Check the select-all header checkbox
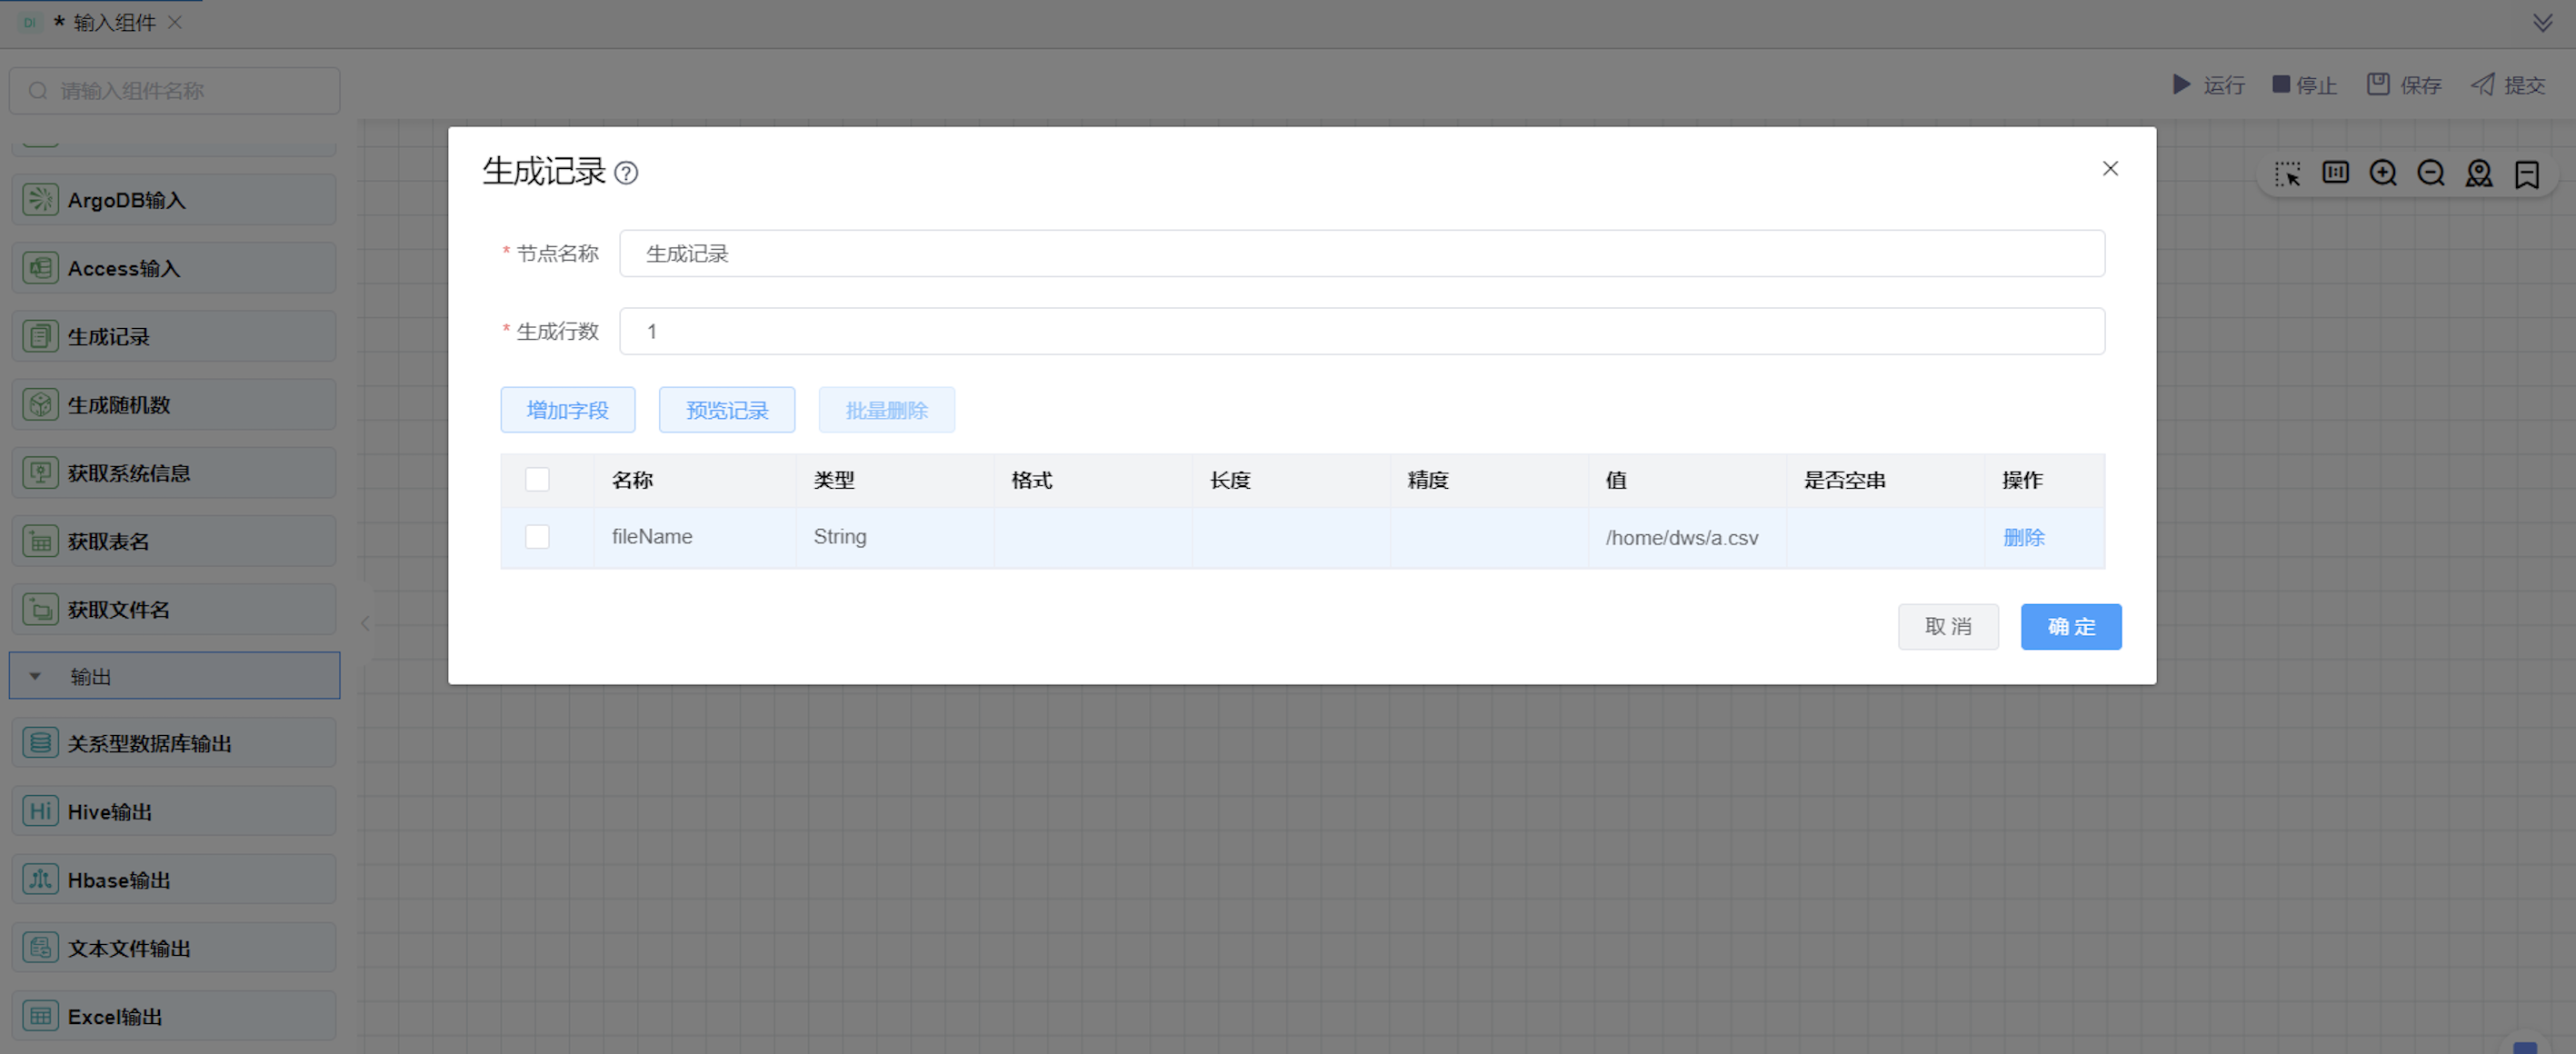The width and height of the screenshot is (2576, 1054). click(x=537, y=480)
